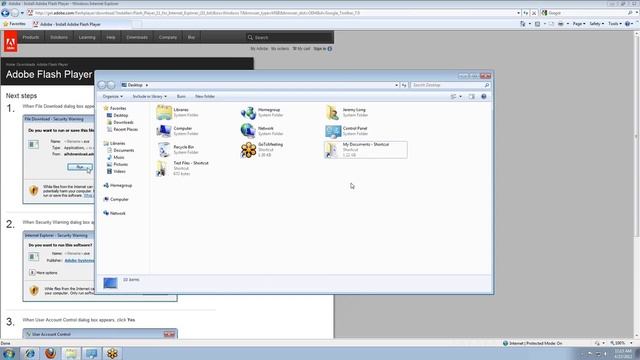Screen dimensions: 640x360
Task: Select the Computer icon in file list
Action: pyautogui.click(x=164, y=131)
